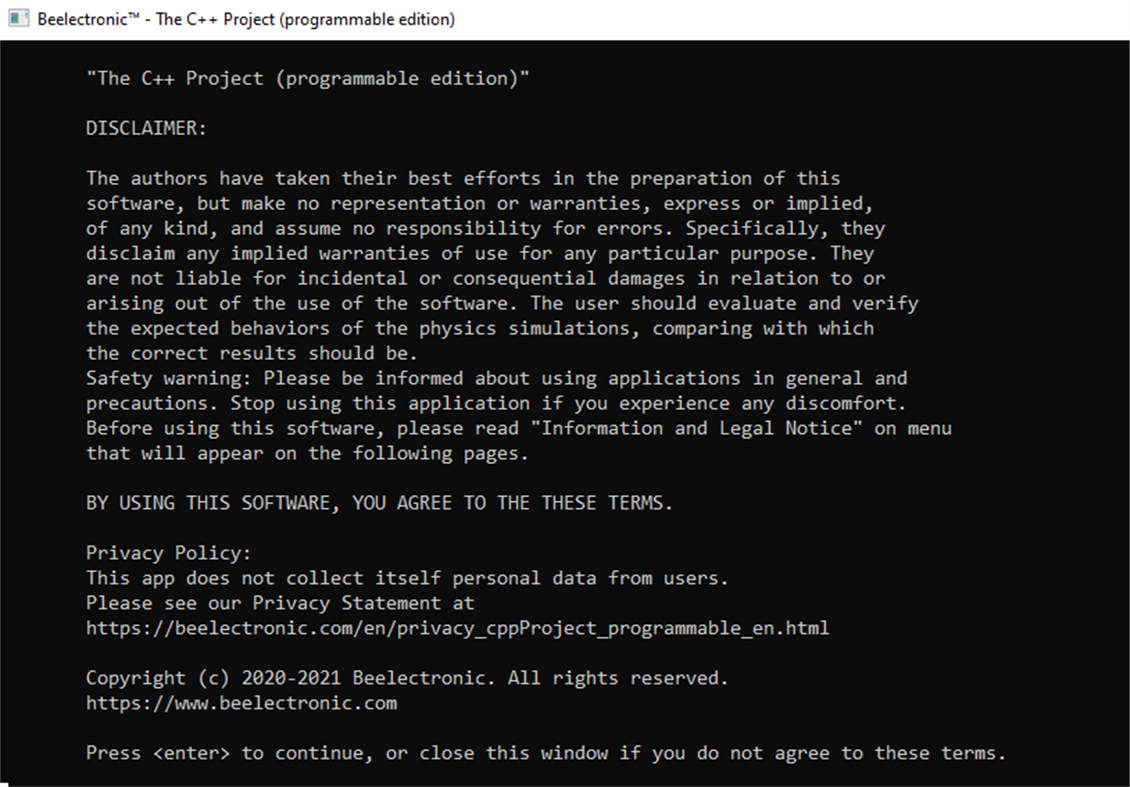Click the BY USING THIS SOFTWARE line
Image resolution: width=1130 pixels, height=787 pixels.
click(x=378, y=502)
